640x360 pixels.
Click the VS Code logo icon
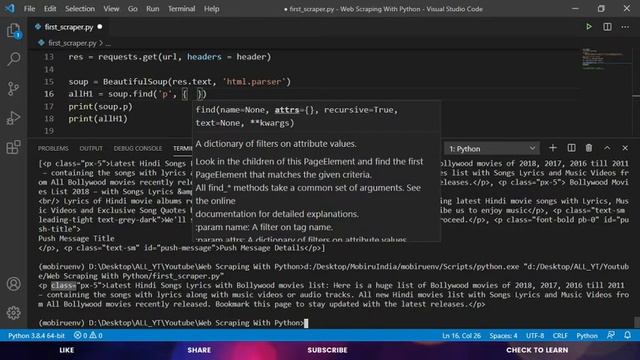click(x=10, y=9)
